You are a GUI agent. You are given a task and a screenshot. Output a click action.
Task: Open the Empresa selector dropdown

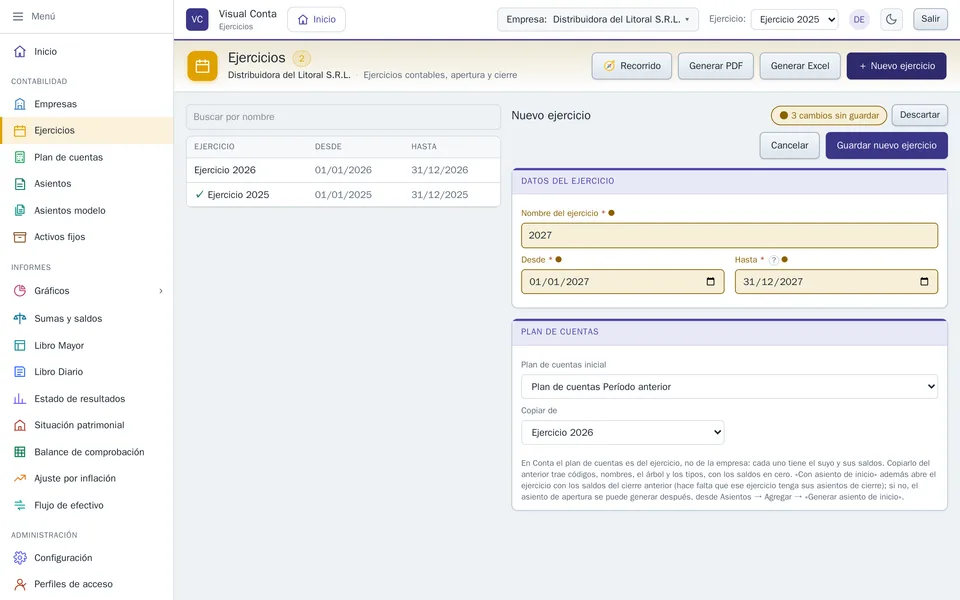pos(598,20)
